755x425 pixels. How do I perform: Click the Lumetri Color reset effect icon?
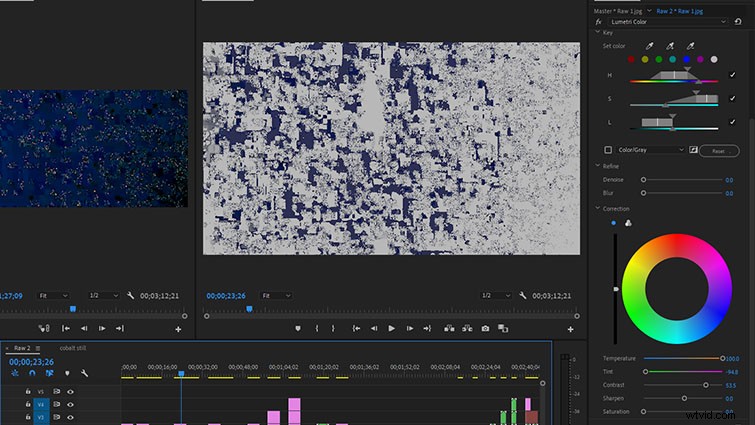click(x=738, y=22)
